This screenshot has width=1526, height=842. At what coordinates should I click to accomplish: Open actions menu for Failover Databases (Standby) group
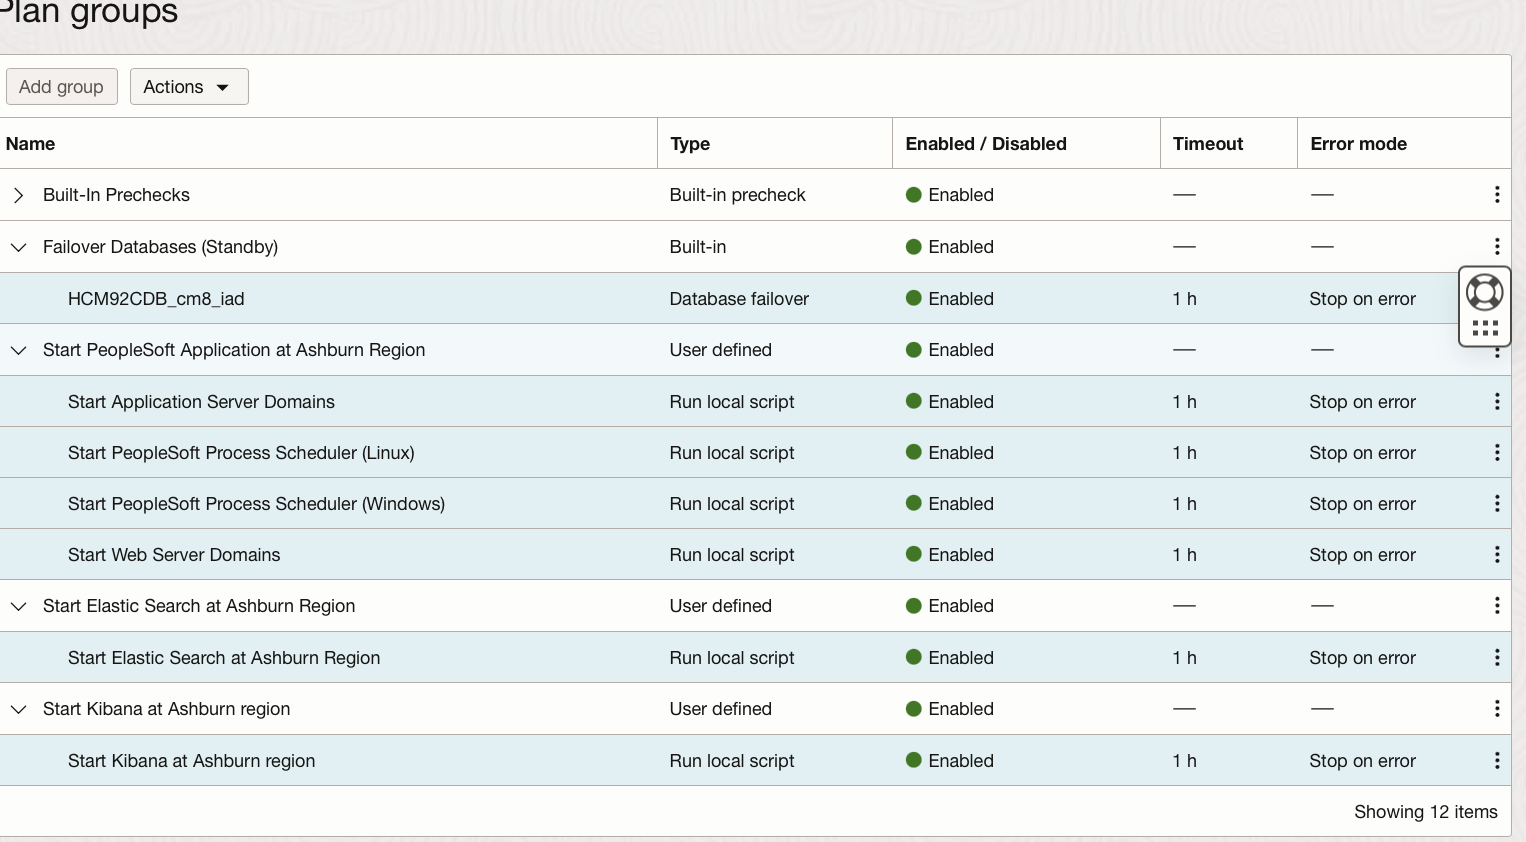pyautogui.click(x=1496, y=246)
